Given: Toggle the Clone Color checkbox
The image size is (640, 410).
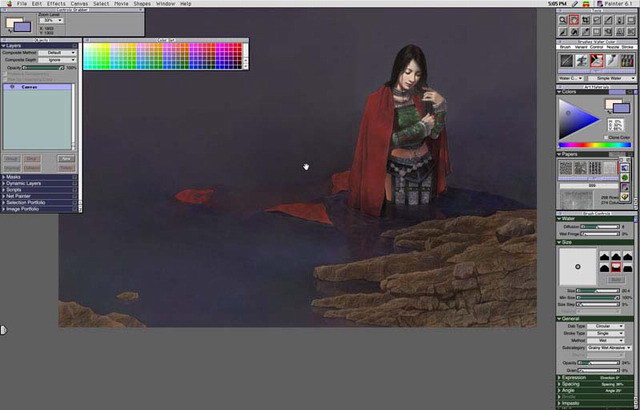Looking at the screenshot, I should (x=606, y=137).
